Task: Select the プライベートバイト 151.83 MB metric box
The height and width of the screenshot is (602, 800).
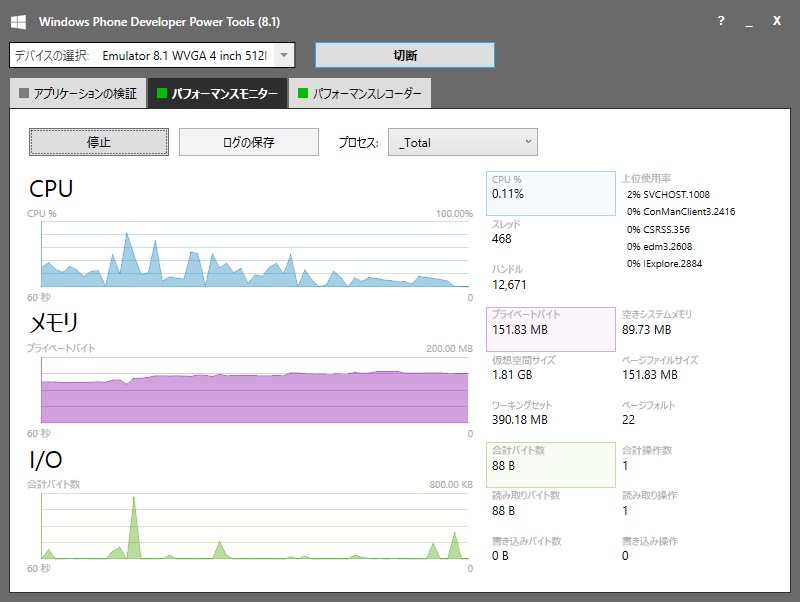Action: point(551,329)
